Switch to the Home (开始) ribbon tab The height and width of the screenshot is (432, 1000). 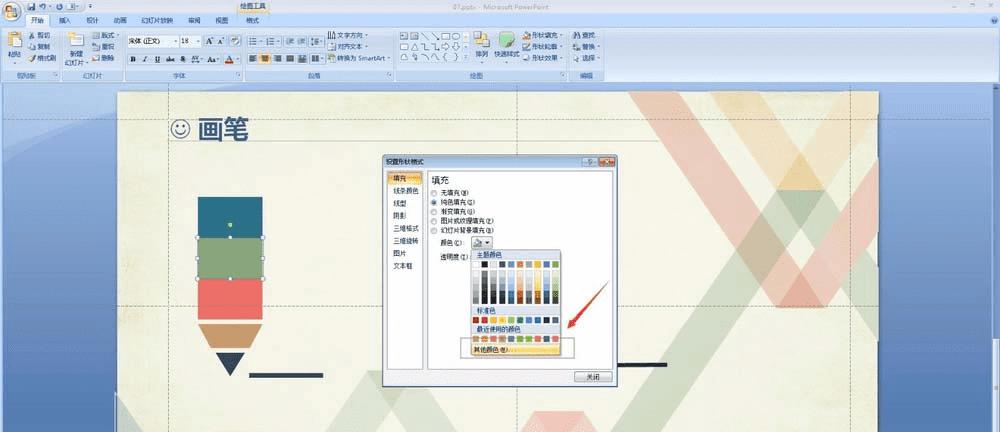pos(38,20)
